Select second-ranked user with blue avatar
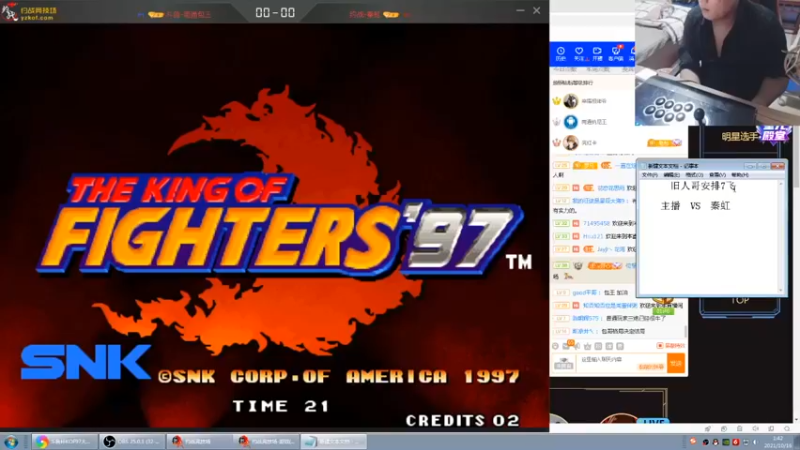The width and height of the screenshot is (800, 450). (570, 122)
